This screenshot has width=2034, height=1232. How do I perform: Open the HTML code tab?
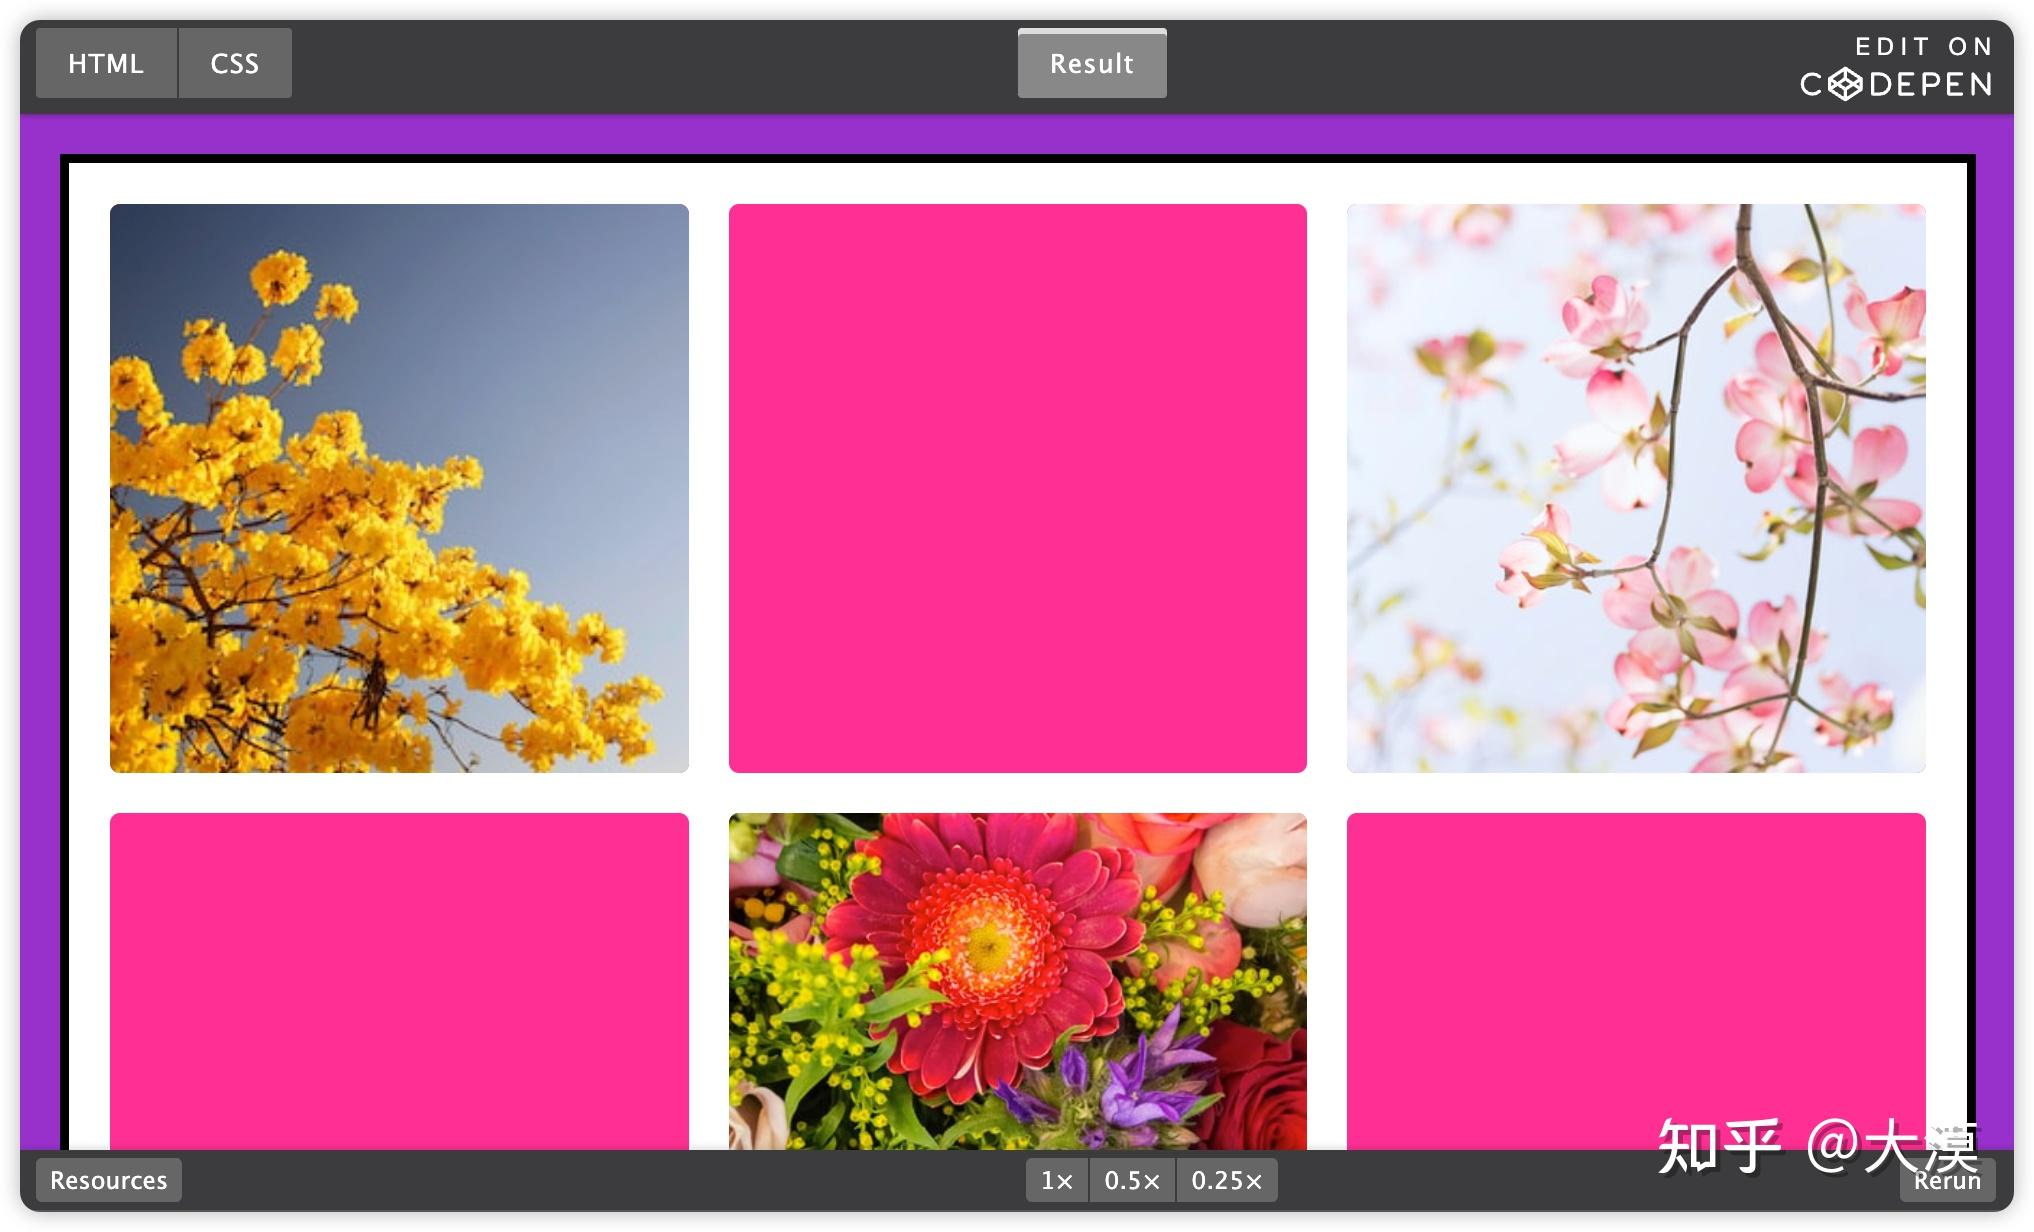coord(106,63)
